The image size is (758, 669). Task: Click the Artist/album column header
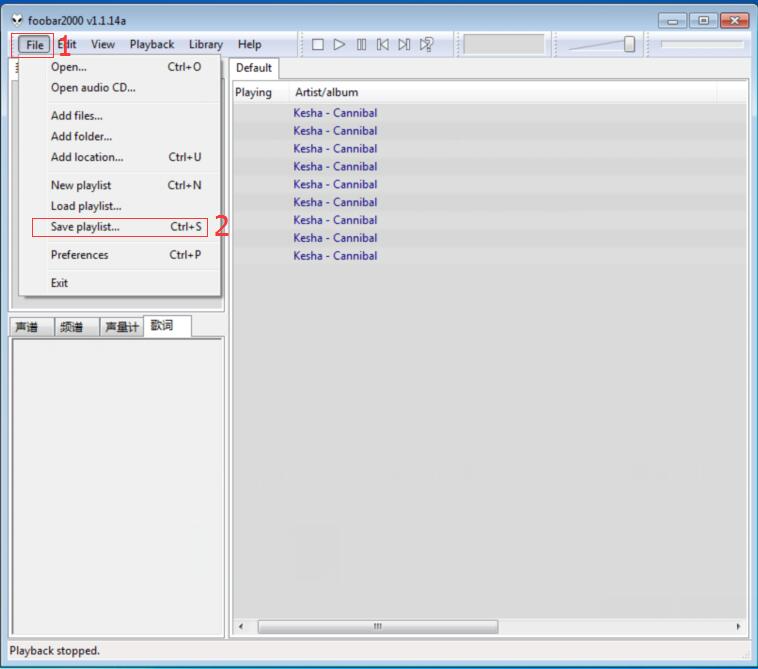503,92
